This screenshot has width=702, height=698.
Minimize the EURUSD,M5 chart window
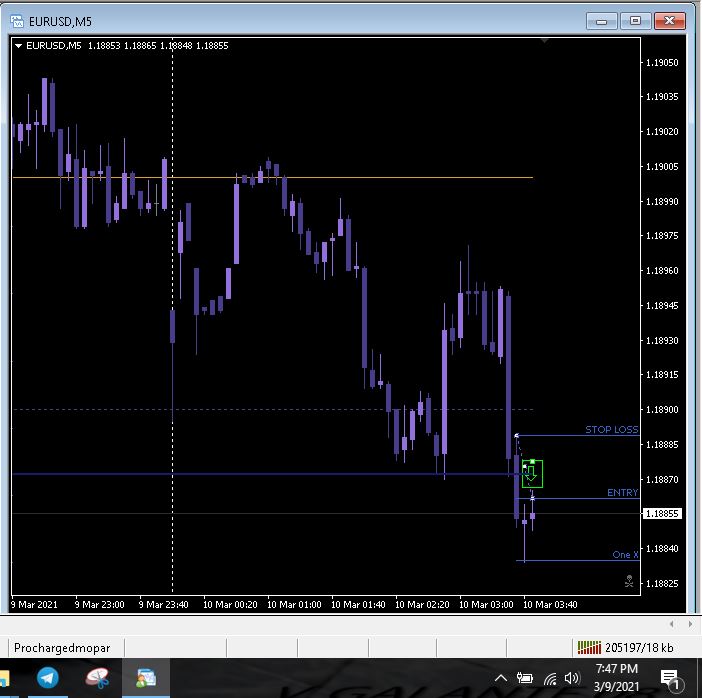tap(601, 21)
